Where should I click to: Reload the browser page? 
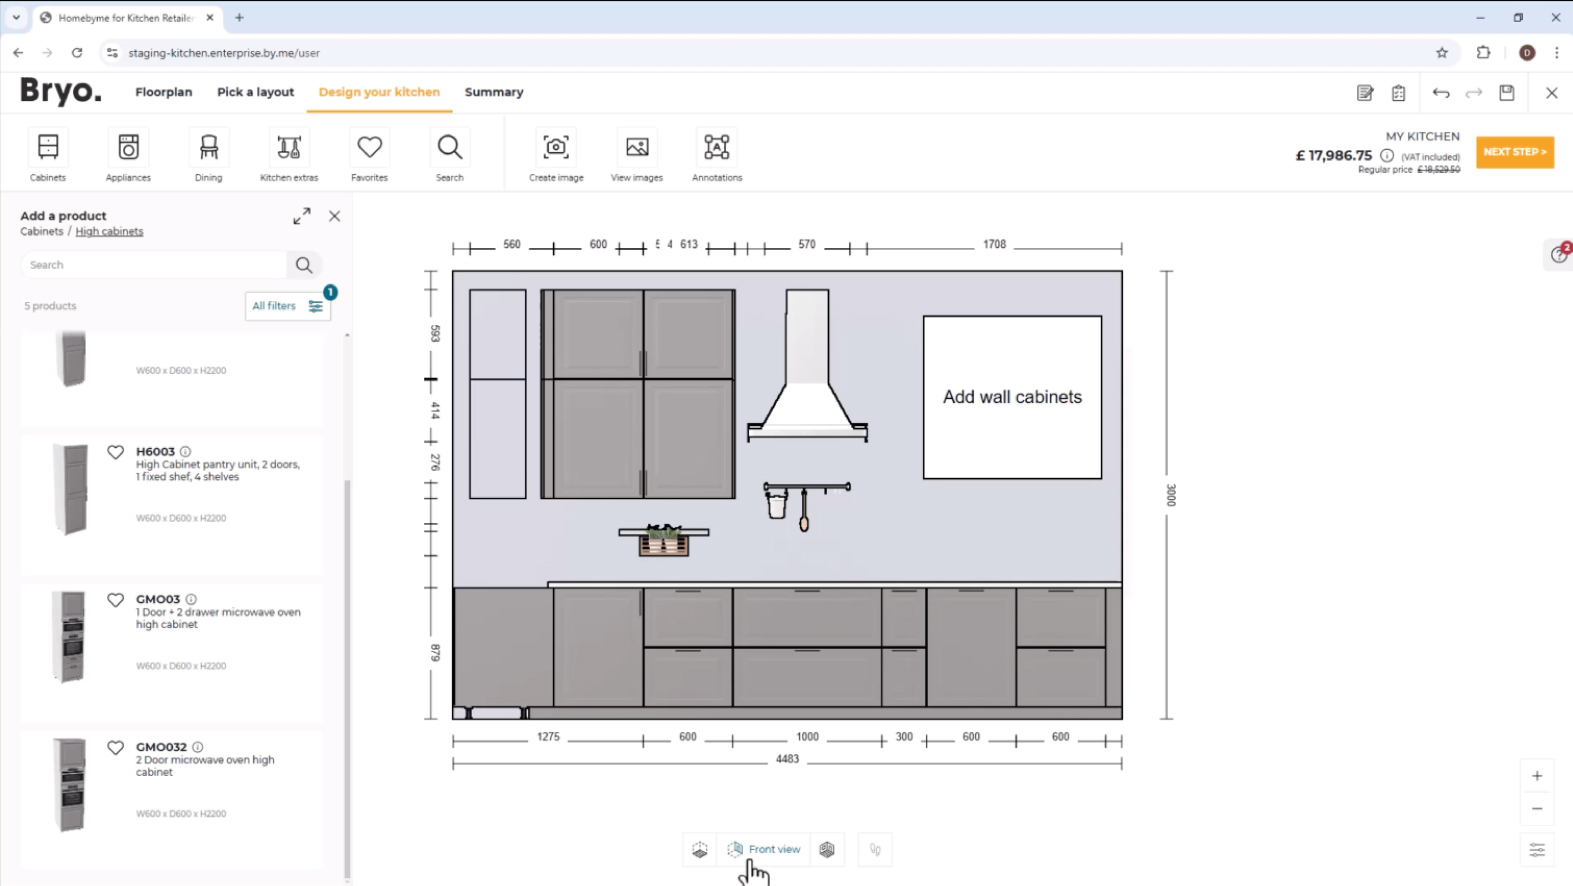click(x=77, y=53)
